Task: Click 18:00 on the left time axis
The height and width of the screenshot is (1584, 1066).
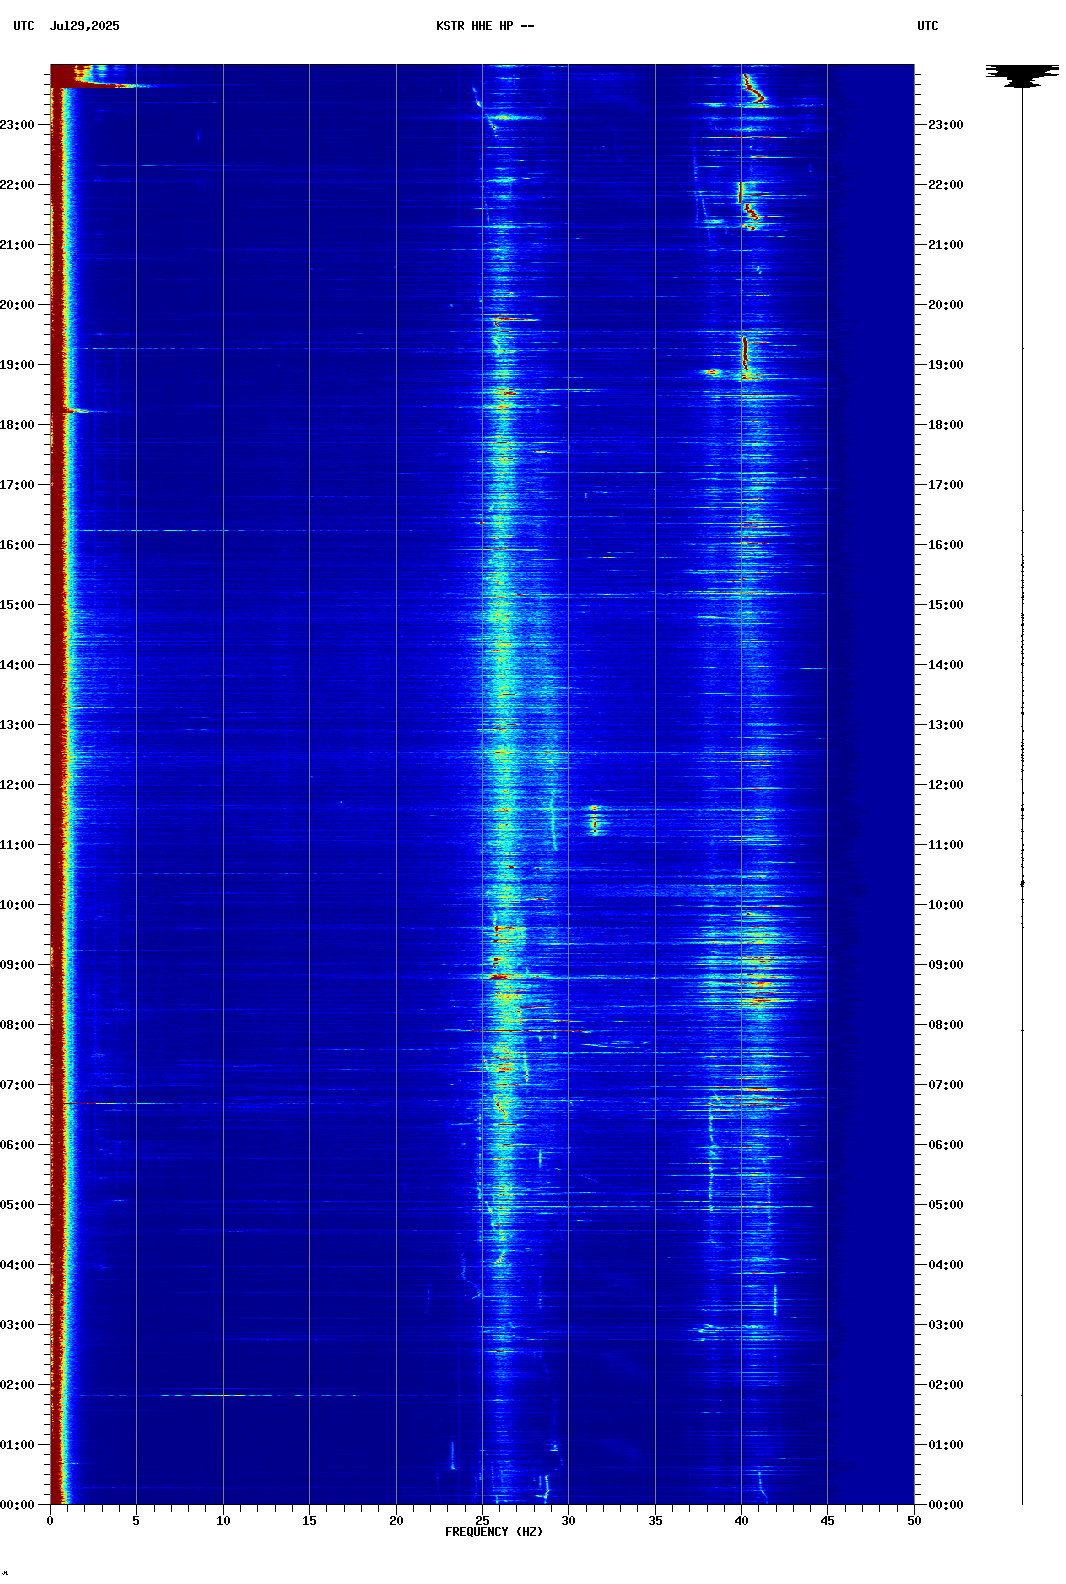Action: [x=17, y=425]
